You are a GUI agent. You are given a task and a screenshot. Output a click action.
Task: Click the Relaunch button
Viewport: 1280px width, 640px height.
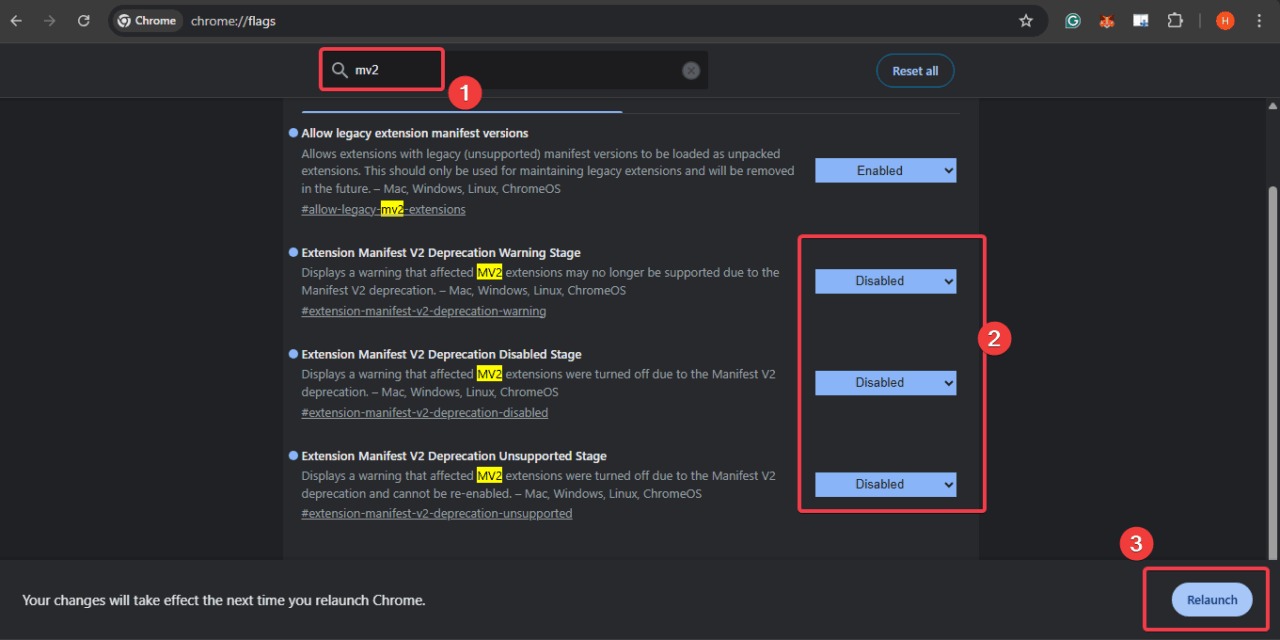coord(1211,600)
